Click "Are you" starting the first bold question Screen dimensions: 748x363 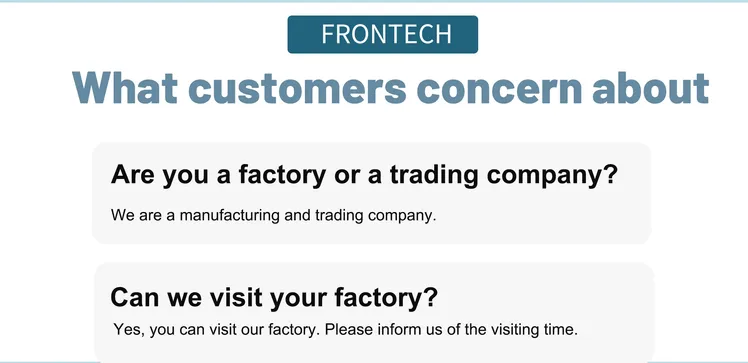pyautogui.click(x=159, y=175)
